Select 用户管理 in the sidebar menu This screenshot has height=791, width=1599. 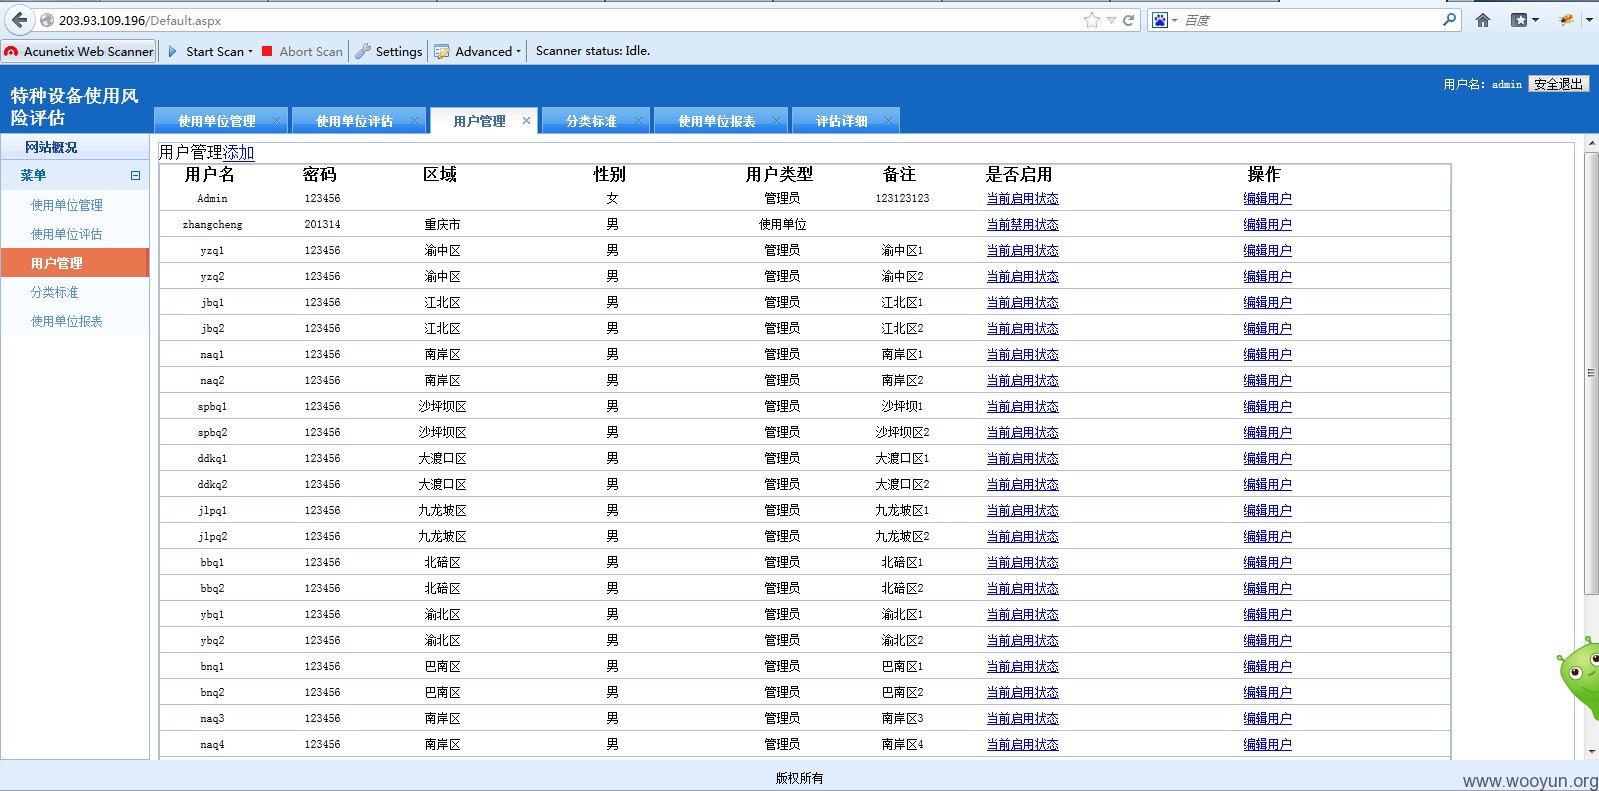(x=75, y=263)
